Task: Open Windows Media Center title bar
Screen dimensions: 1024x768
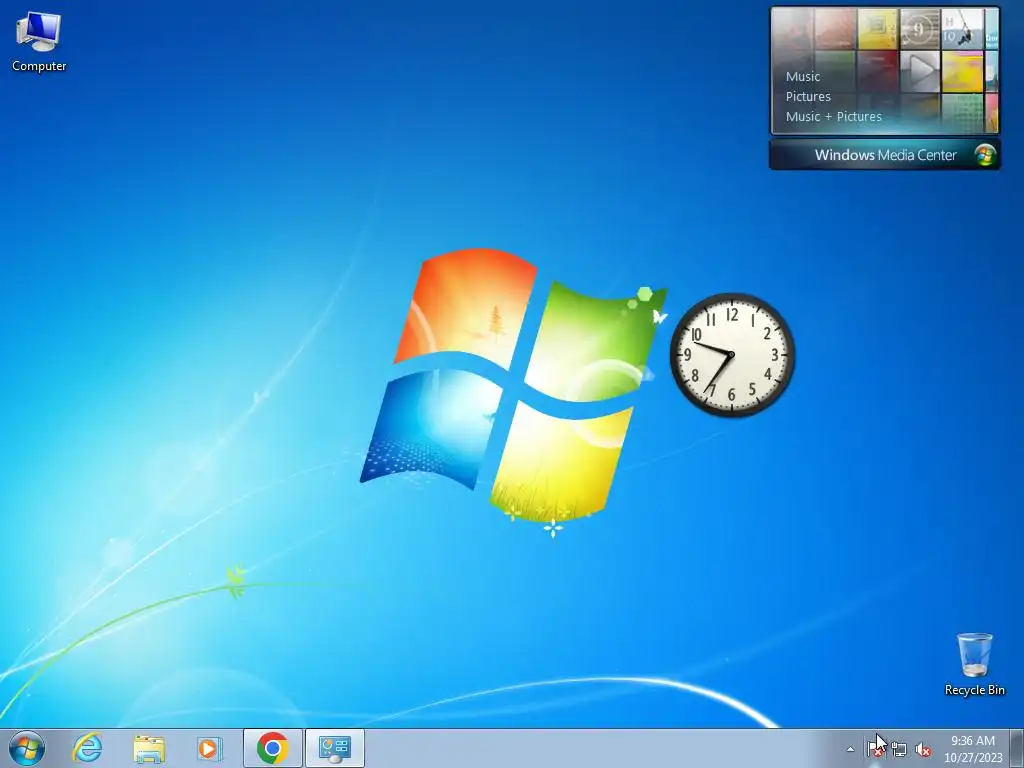Action: click(x=885, y=155)
